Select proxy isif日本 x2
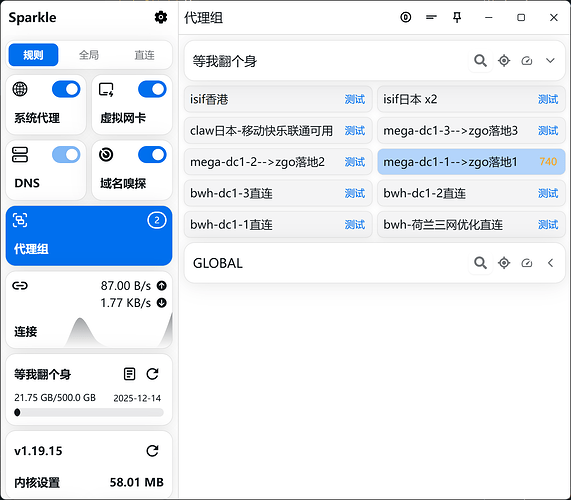The height and width of the screenshot is (500, 571). coord(471,99)
